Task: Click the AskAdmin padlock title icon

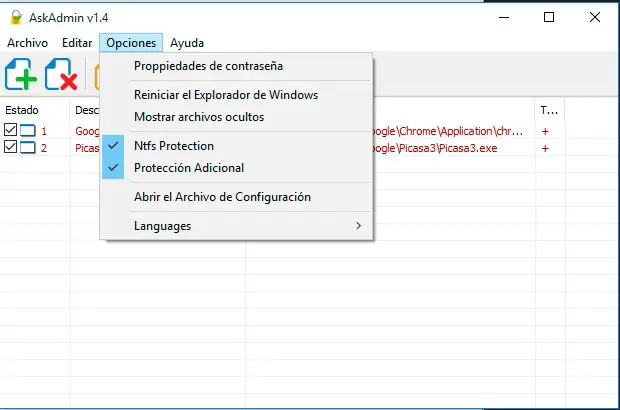Action: click(x=14, y=16)
